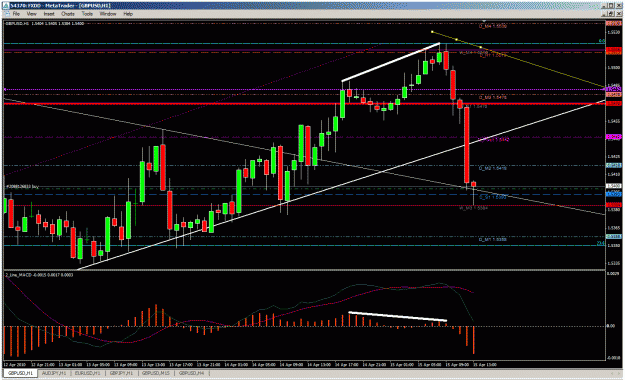The height and width of the screenshot is (380, 625).
Task: Select the buy order label on the chart
Action: [x=22, y=187]
